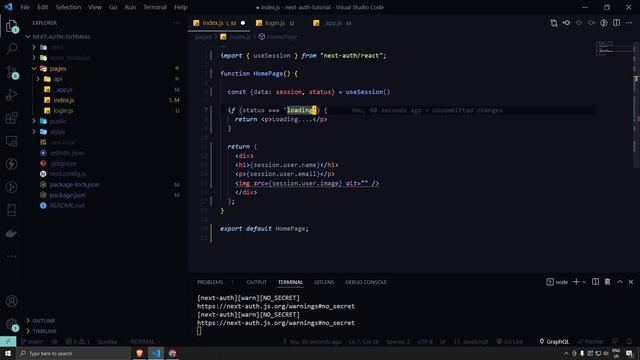Open the Windows Start menu

click(x=8, y=353)
